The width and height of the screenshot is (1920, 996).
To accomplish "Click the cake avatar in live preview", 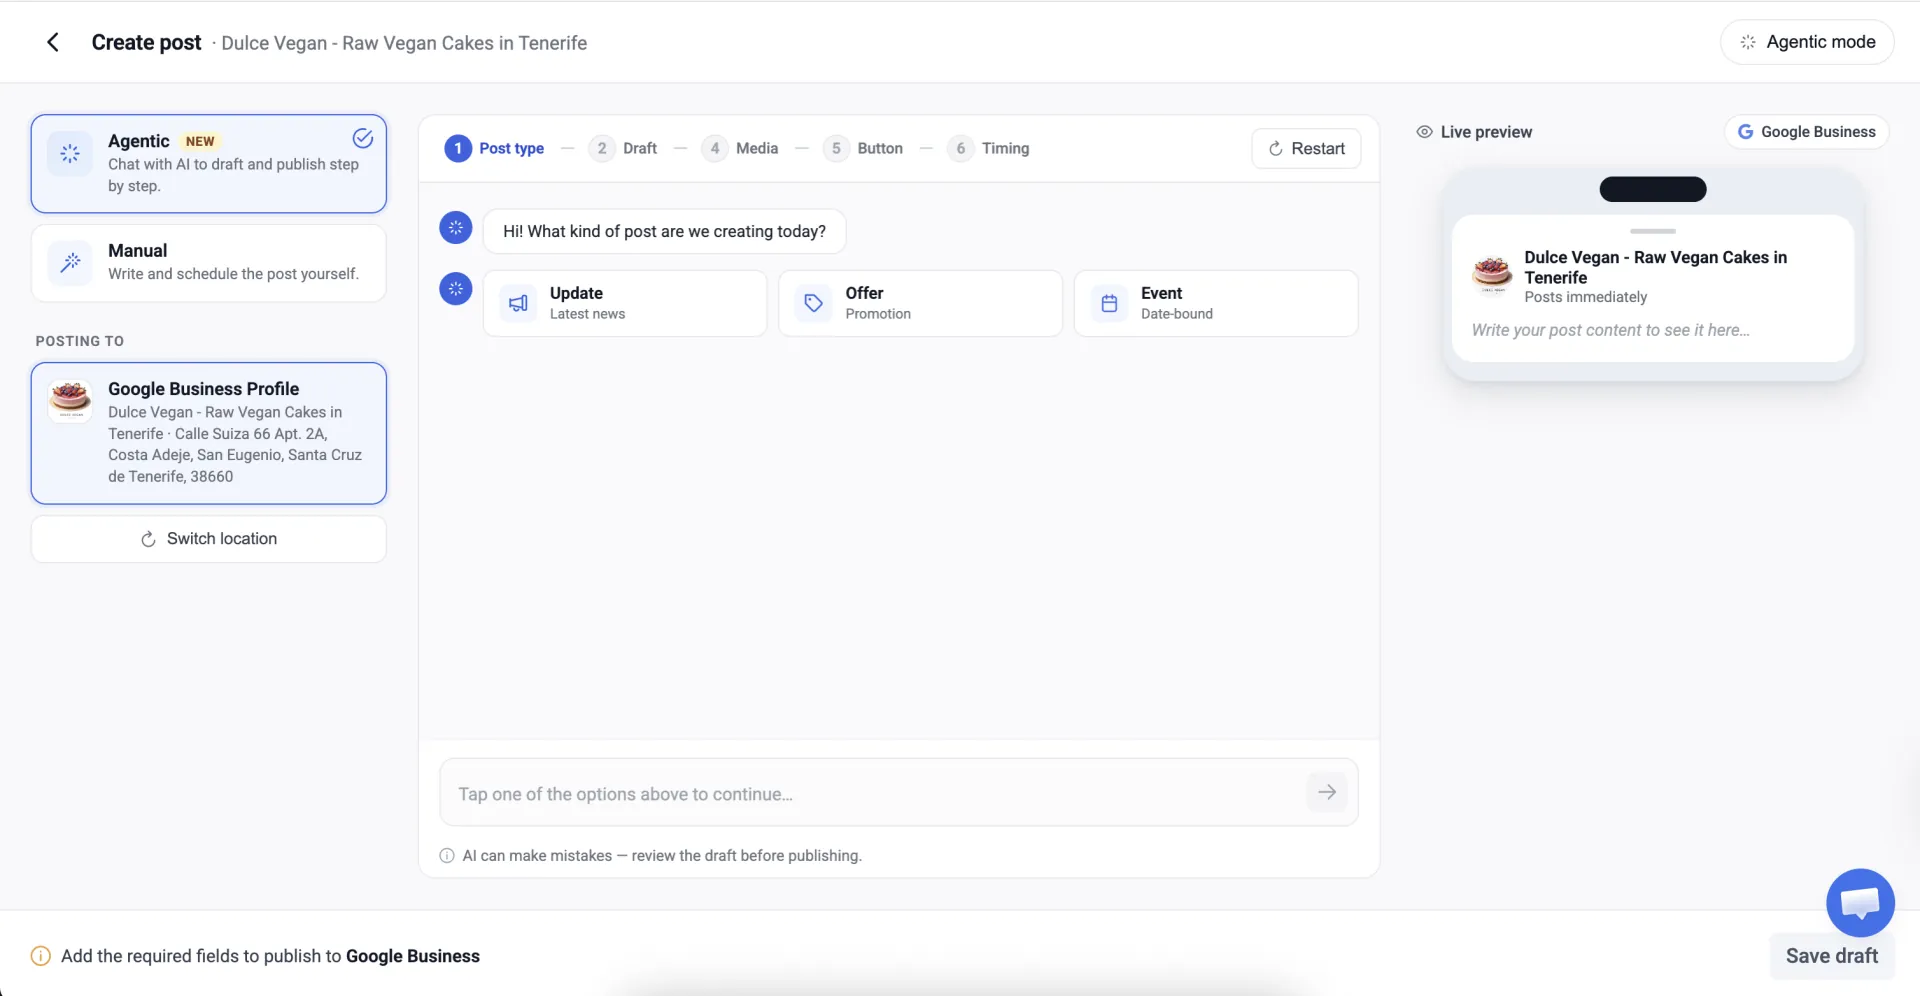I will pos(1493,274).
